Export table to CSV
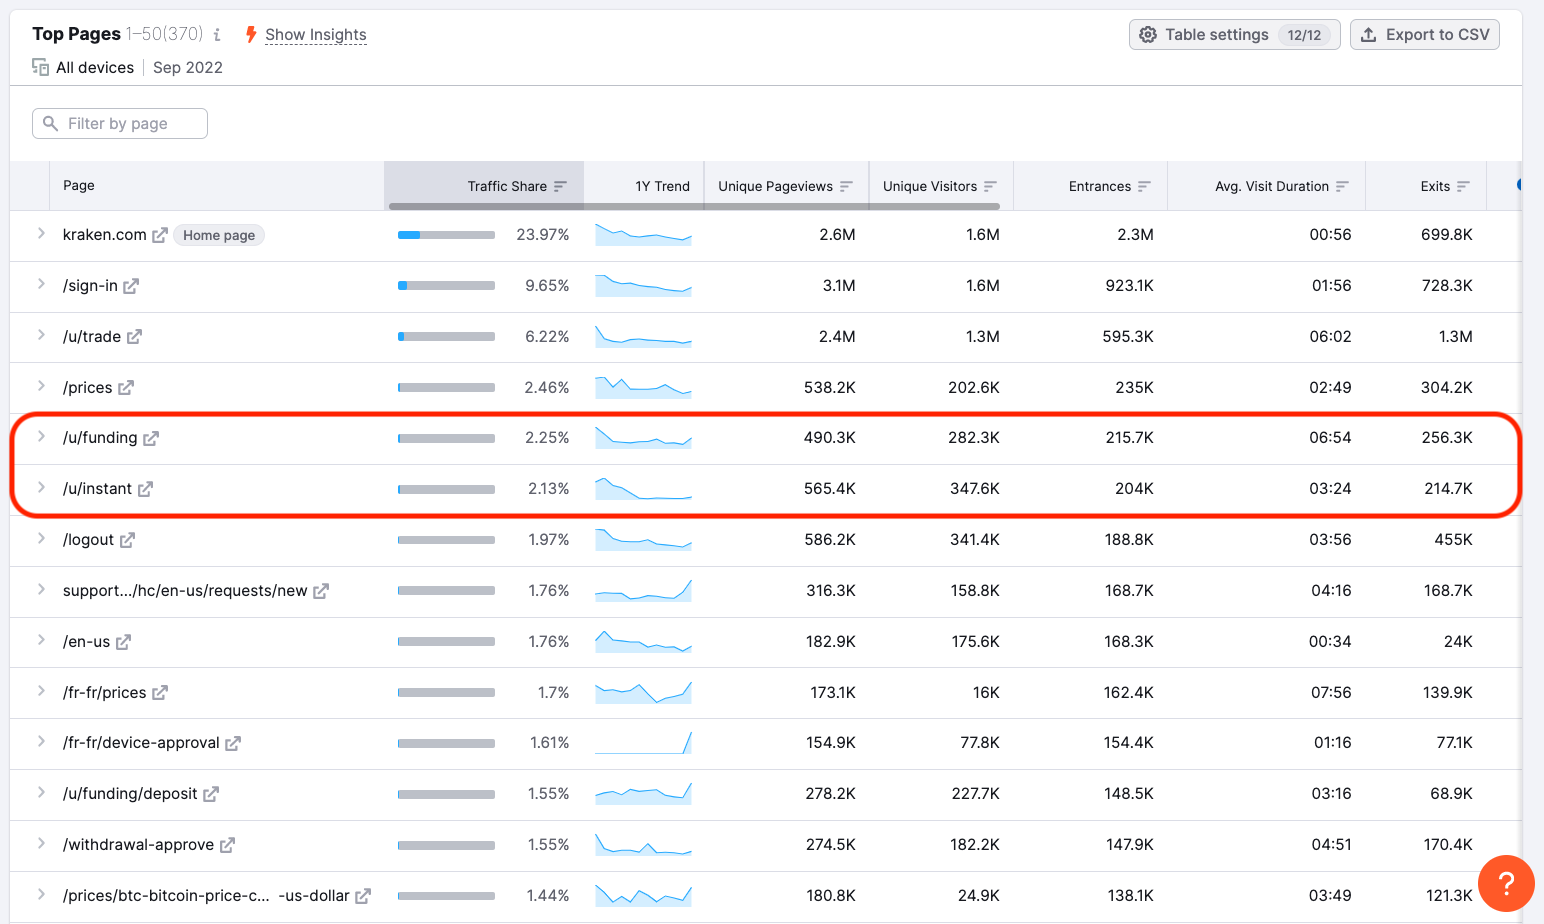Image resolution: width=1544 pixels, height=924 pixels. click(x=1424, y=35)
